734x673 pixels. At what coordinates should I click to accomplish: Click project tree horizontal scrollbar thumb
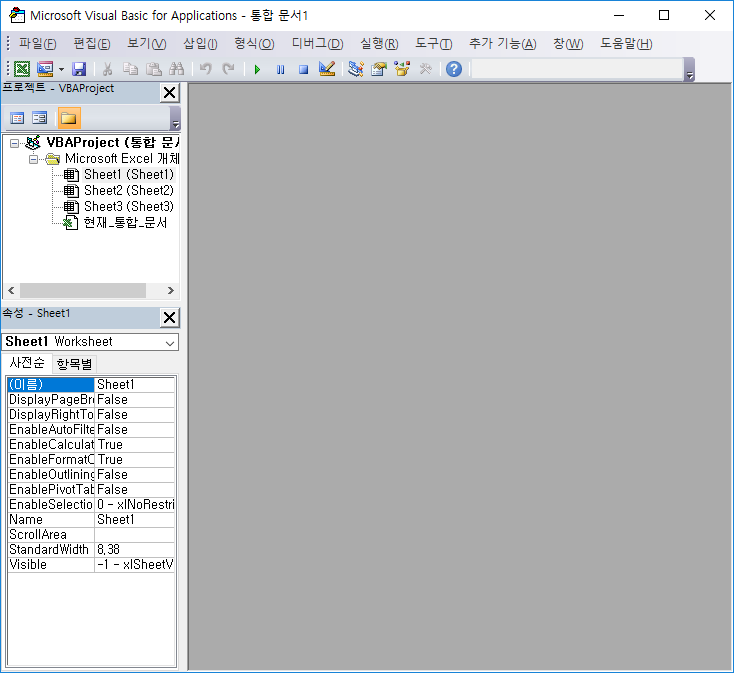(83, 291)
